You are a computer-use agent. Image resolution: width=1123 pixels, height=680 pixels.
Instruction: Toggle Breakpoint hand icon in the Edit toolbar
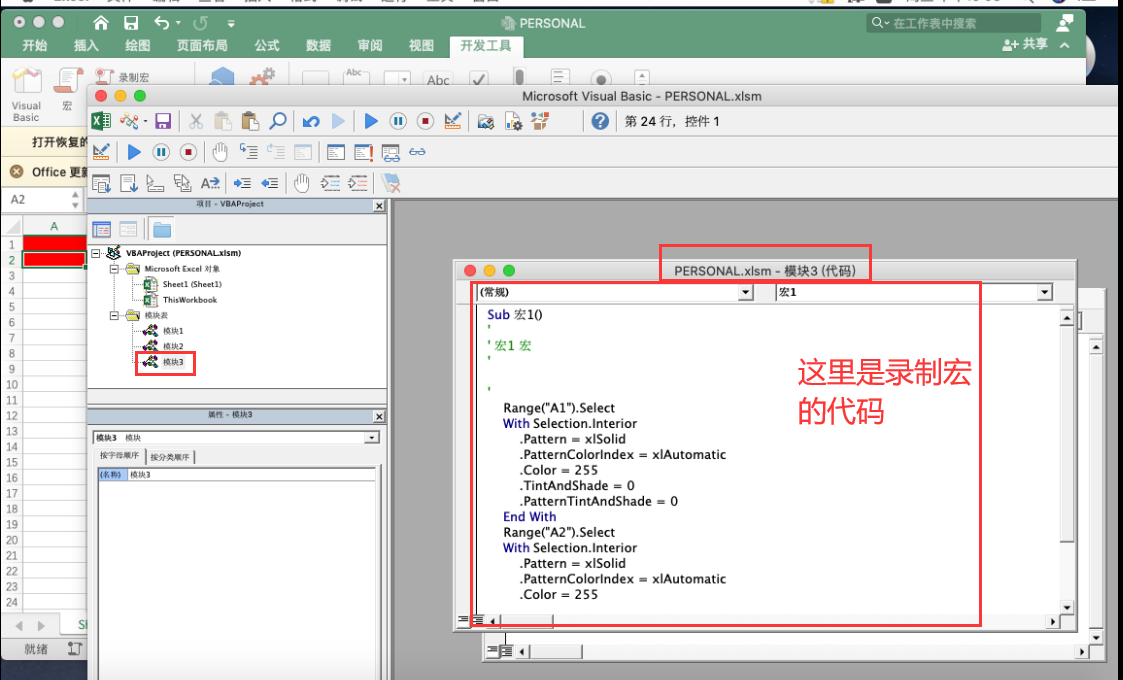point(302,184)
